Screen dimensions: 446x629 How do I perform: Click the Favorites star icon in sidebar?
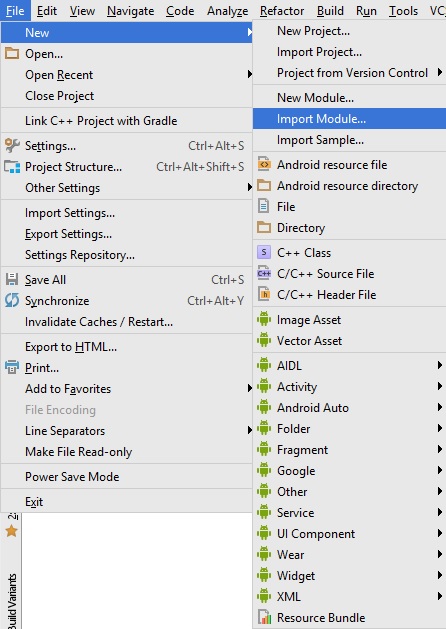coord(11,531)
